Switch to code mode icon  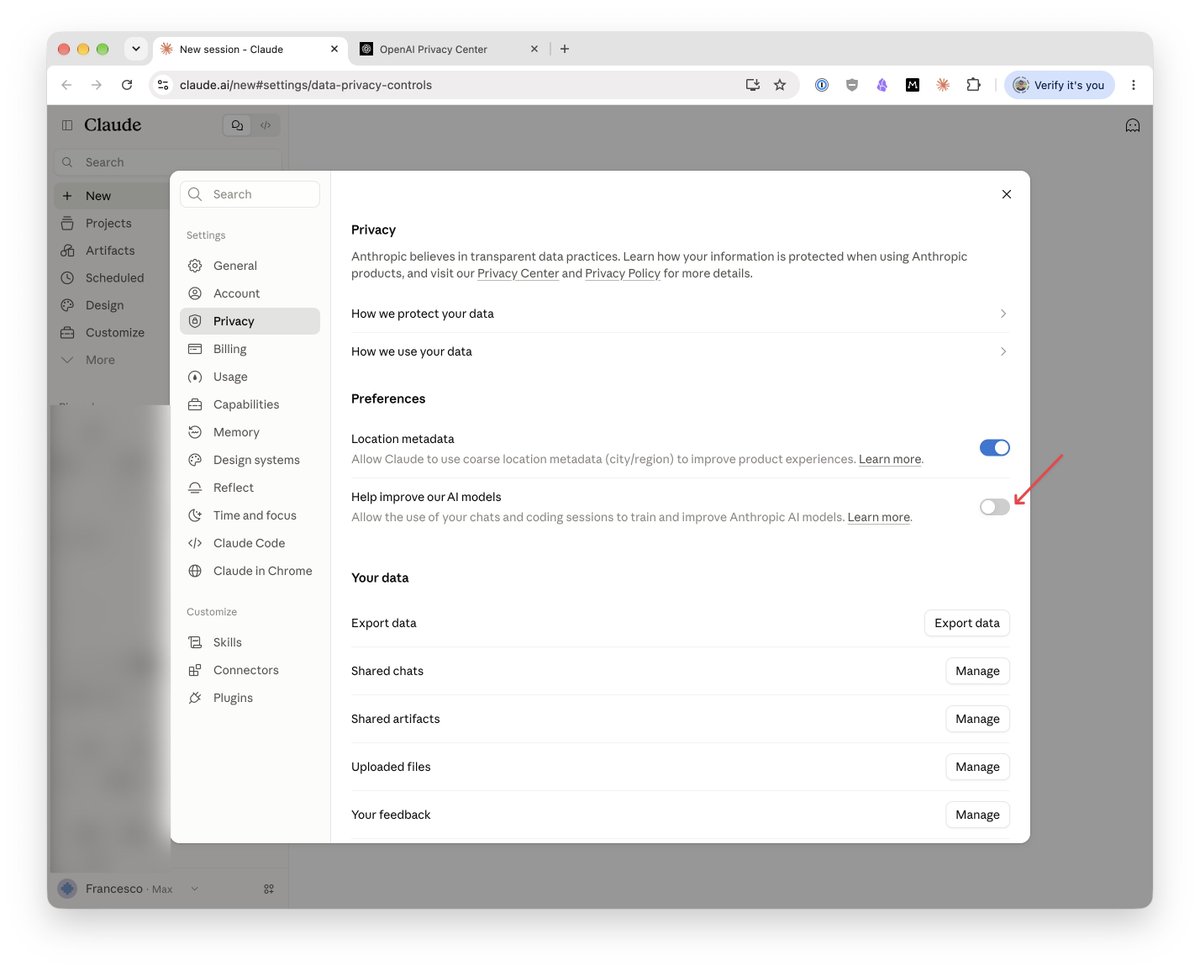265,125
